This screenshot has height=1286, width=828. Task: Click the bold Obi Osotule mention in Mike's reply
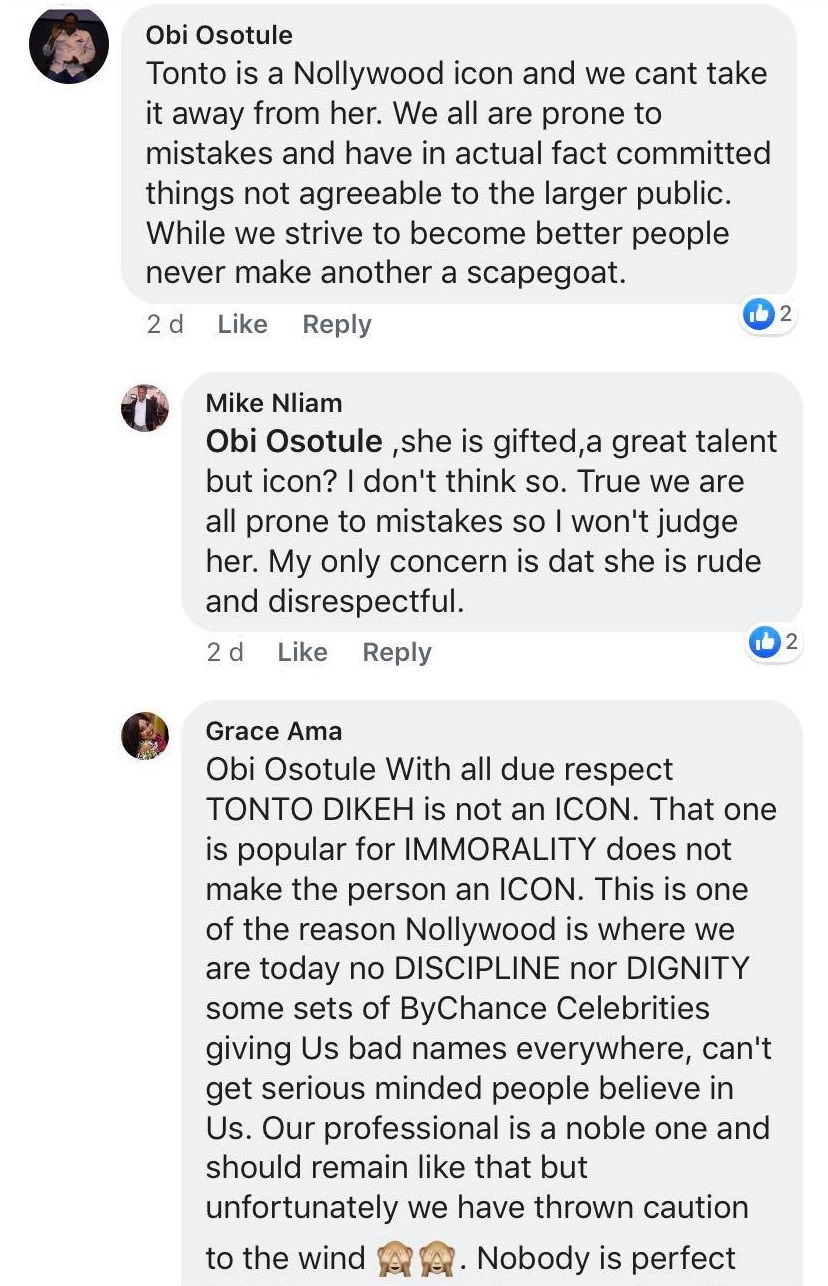(x=294, y=441)
